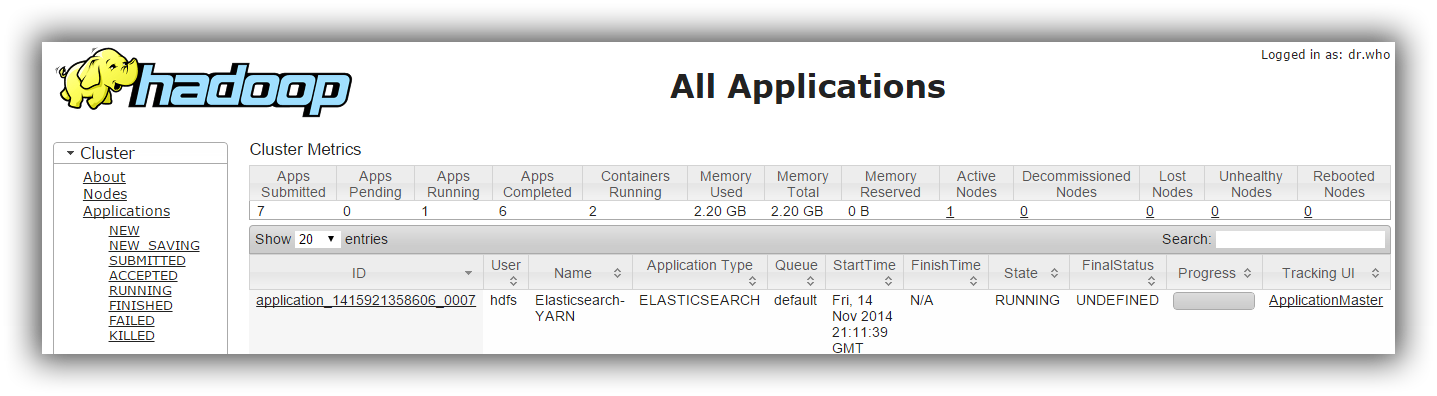Click the Memory Reserved 0 B value
This screenshot has width=1437, height=396.
(859, 211)
